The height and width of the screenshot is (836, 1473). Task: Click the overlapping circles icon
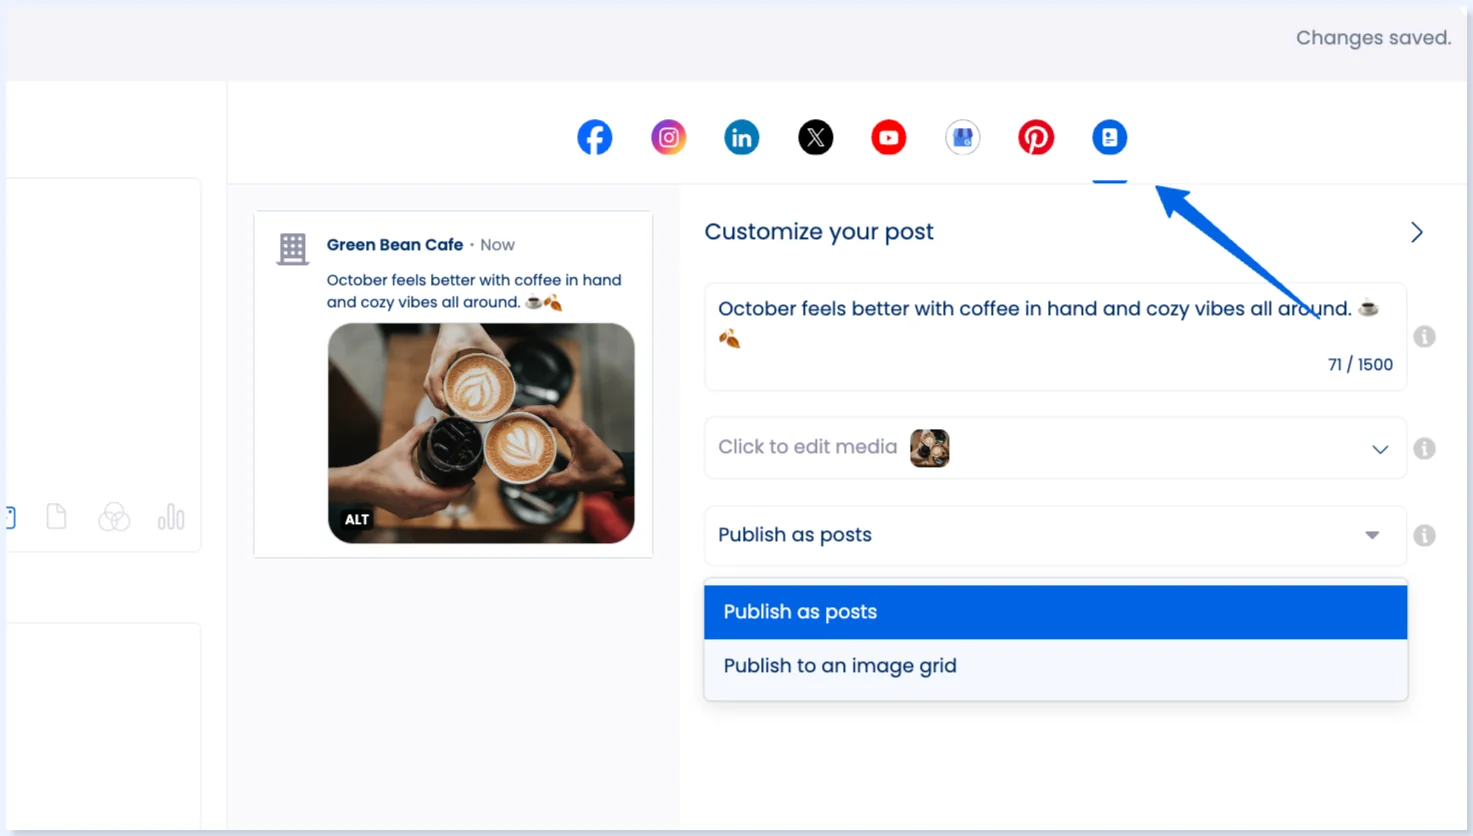[x=114, y=516]
